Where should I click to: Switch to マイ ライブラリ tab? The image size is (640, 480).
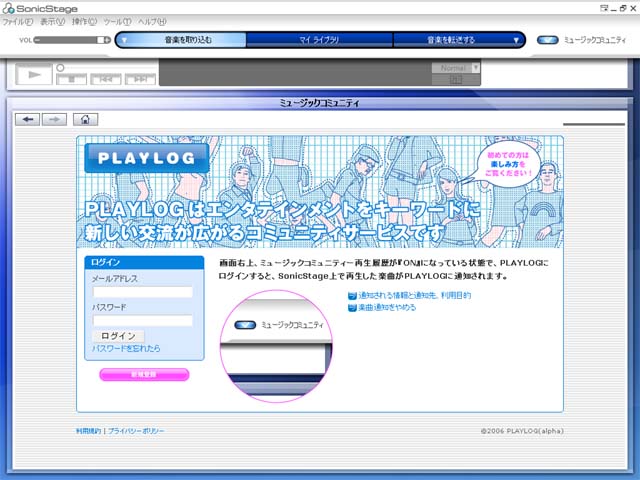tap(319, 40)
